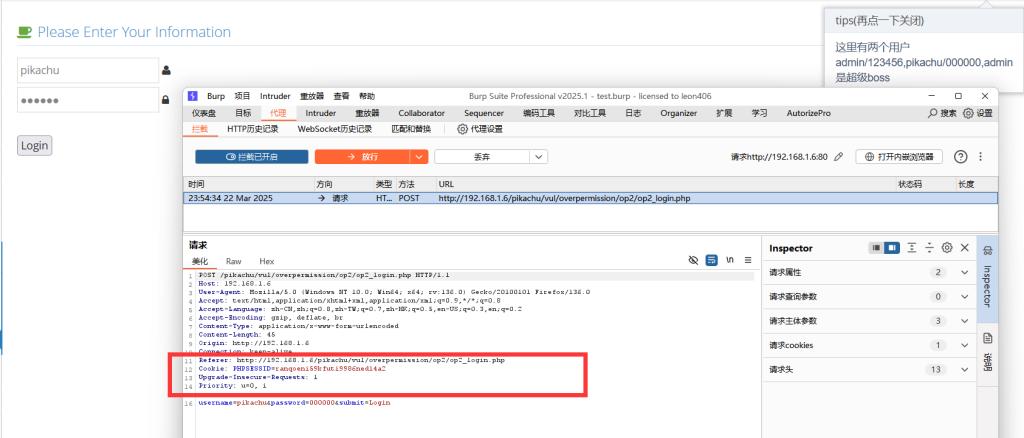Select the intercepted POST request row

(x=590, y=198)
